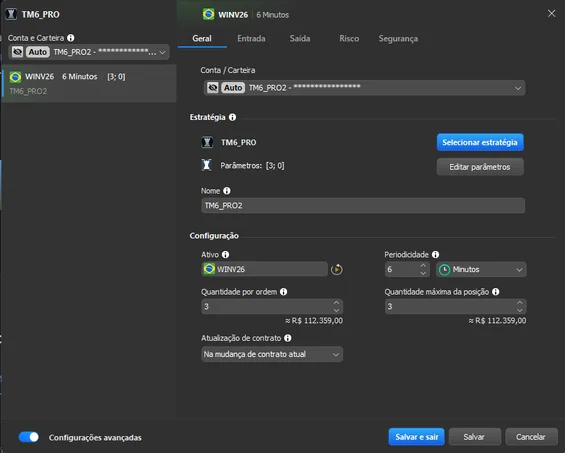The height and width of the screenshot is (453, 565).
Task: Select WINV26 6 Minutos row in left list
Action: pyautogui.click(x=89, y=83)
